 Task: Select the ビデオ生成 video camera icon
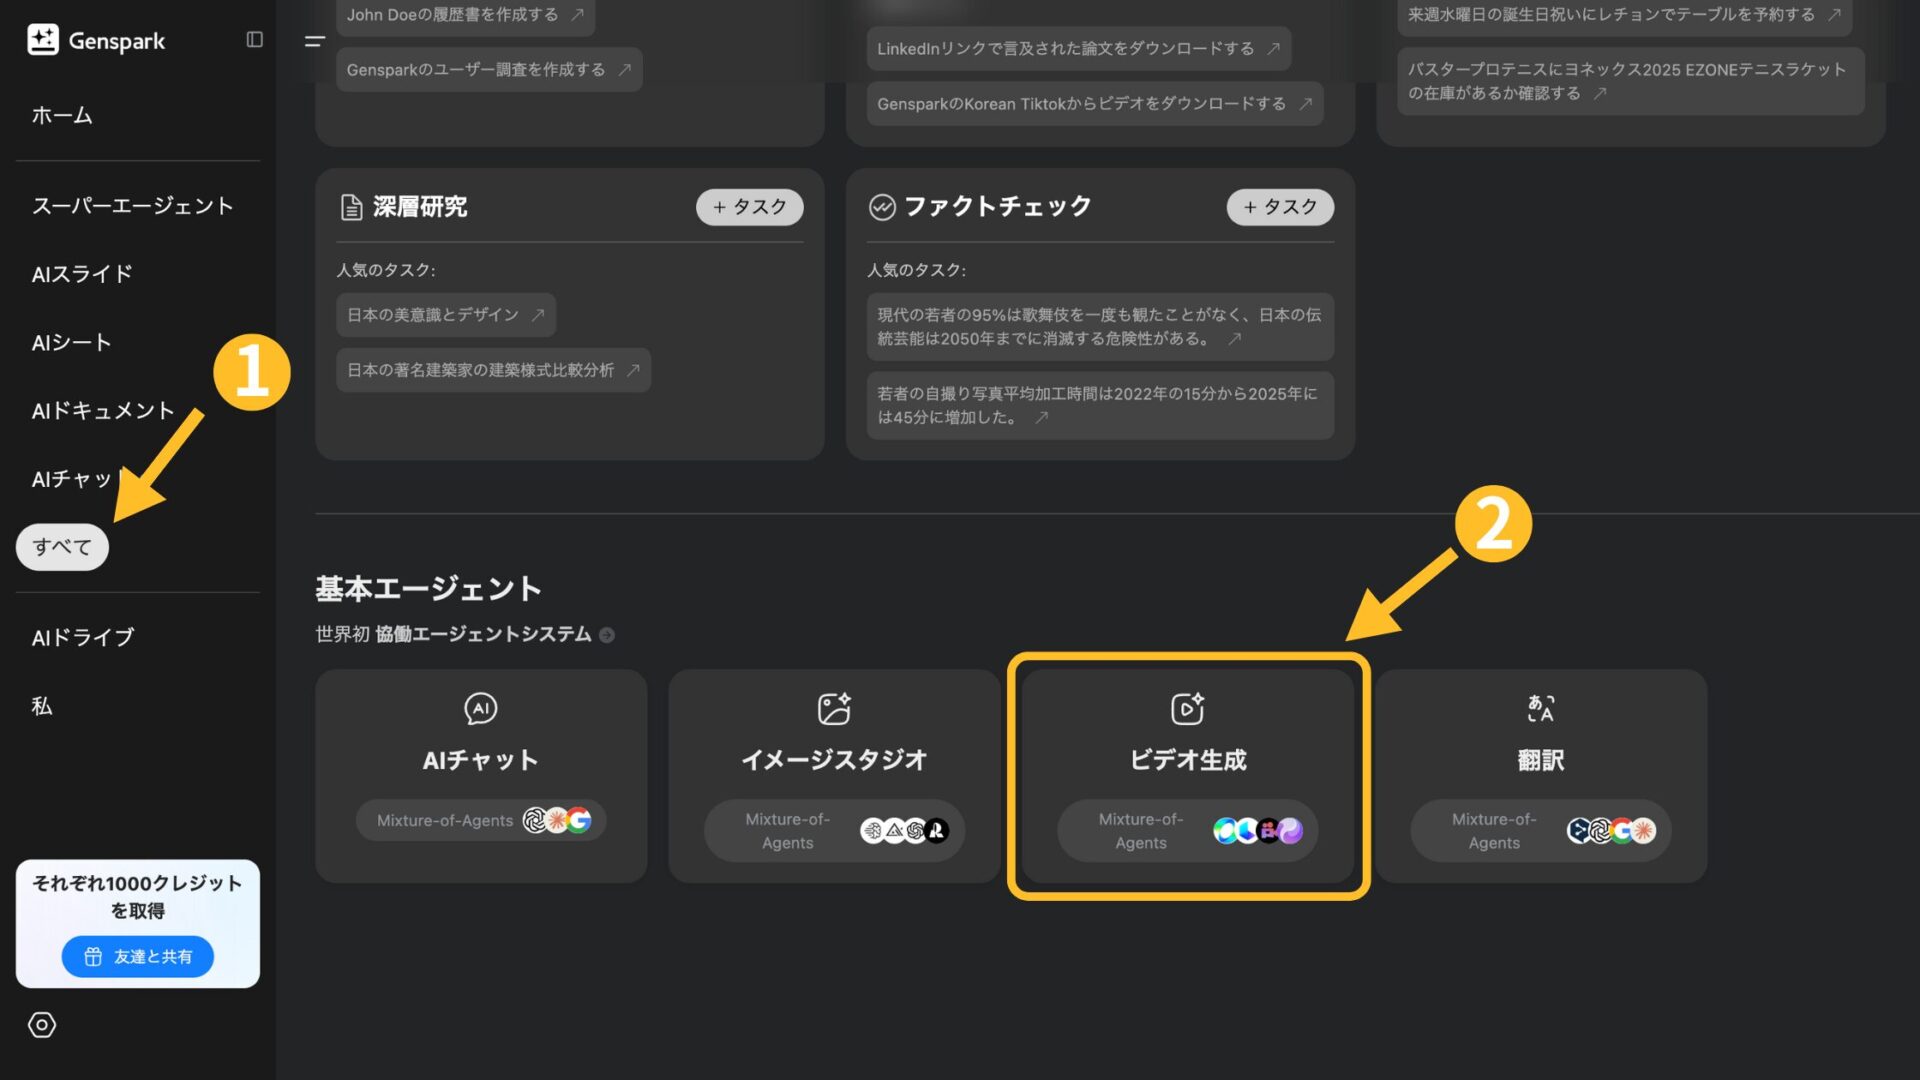pyautogui.click(x=1189, y=708)
